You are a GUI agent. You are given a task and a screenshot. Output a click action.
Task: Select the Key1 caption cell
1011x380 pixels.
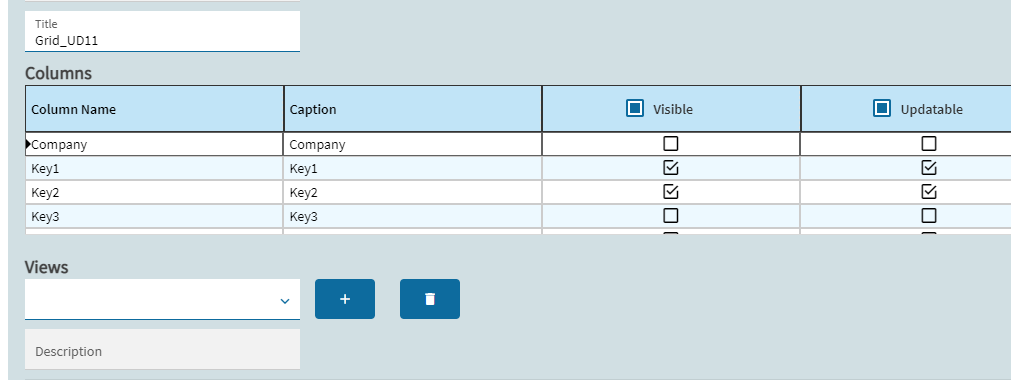[413, 168]
